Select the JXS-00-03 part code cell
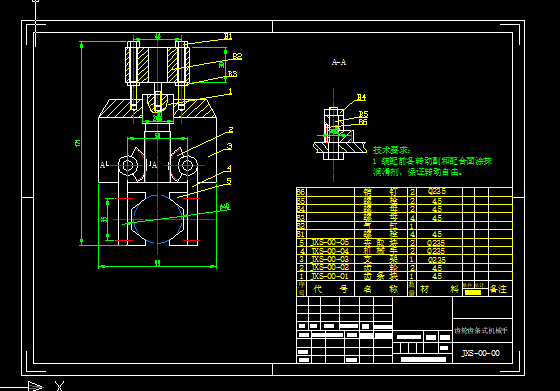This screenshot has height=391, width=560. pos(330,259)
